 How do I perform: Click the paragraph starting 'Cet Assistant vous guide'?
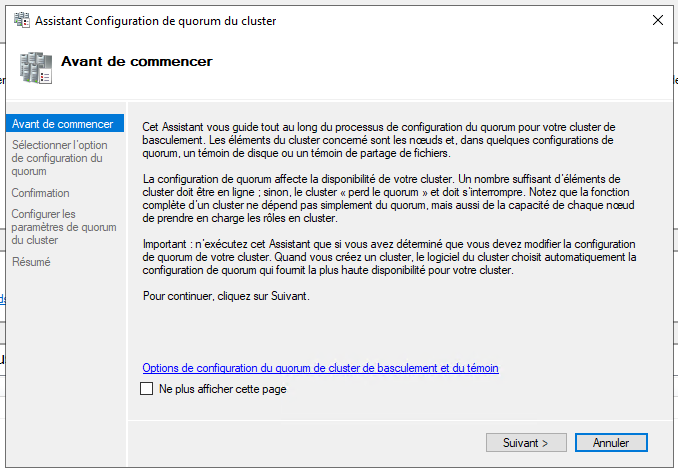[379, 140]
